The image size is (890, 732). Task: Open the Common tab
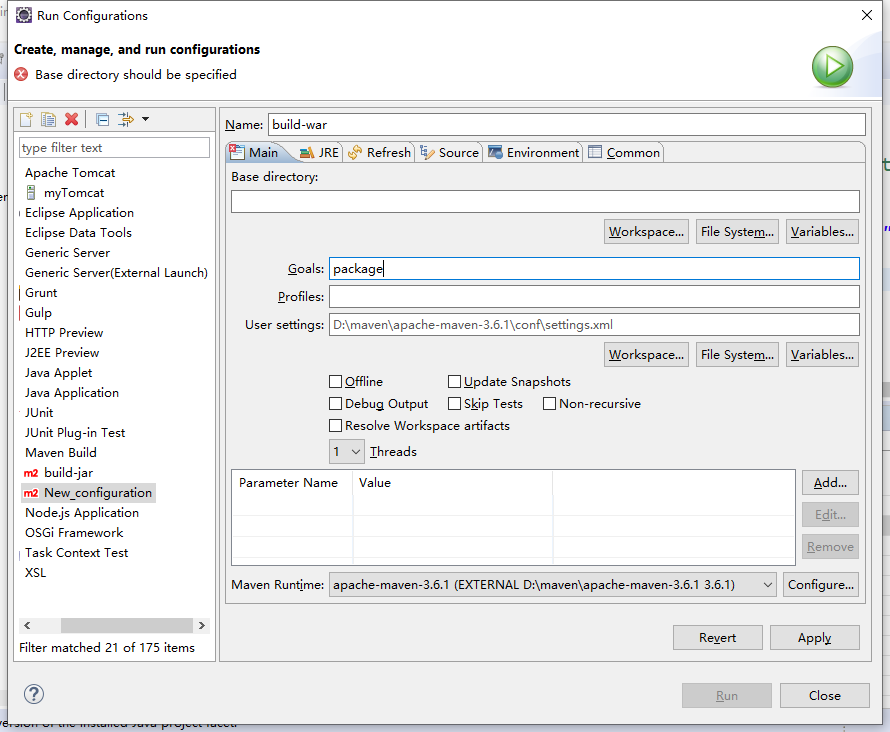pyautogui.click(x=624, y=153)
